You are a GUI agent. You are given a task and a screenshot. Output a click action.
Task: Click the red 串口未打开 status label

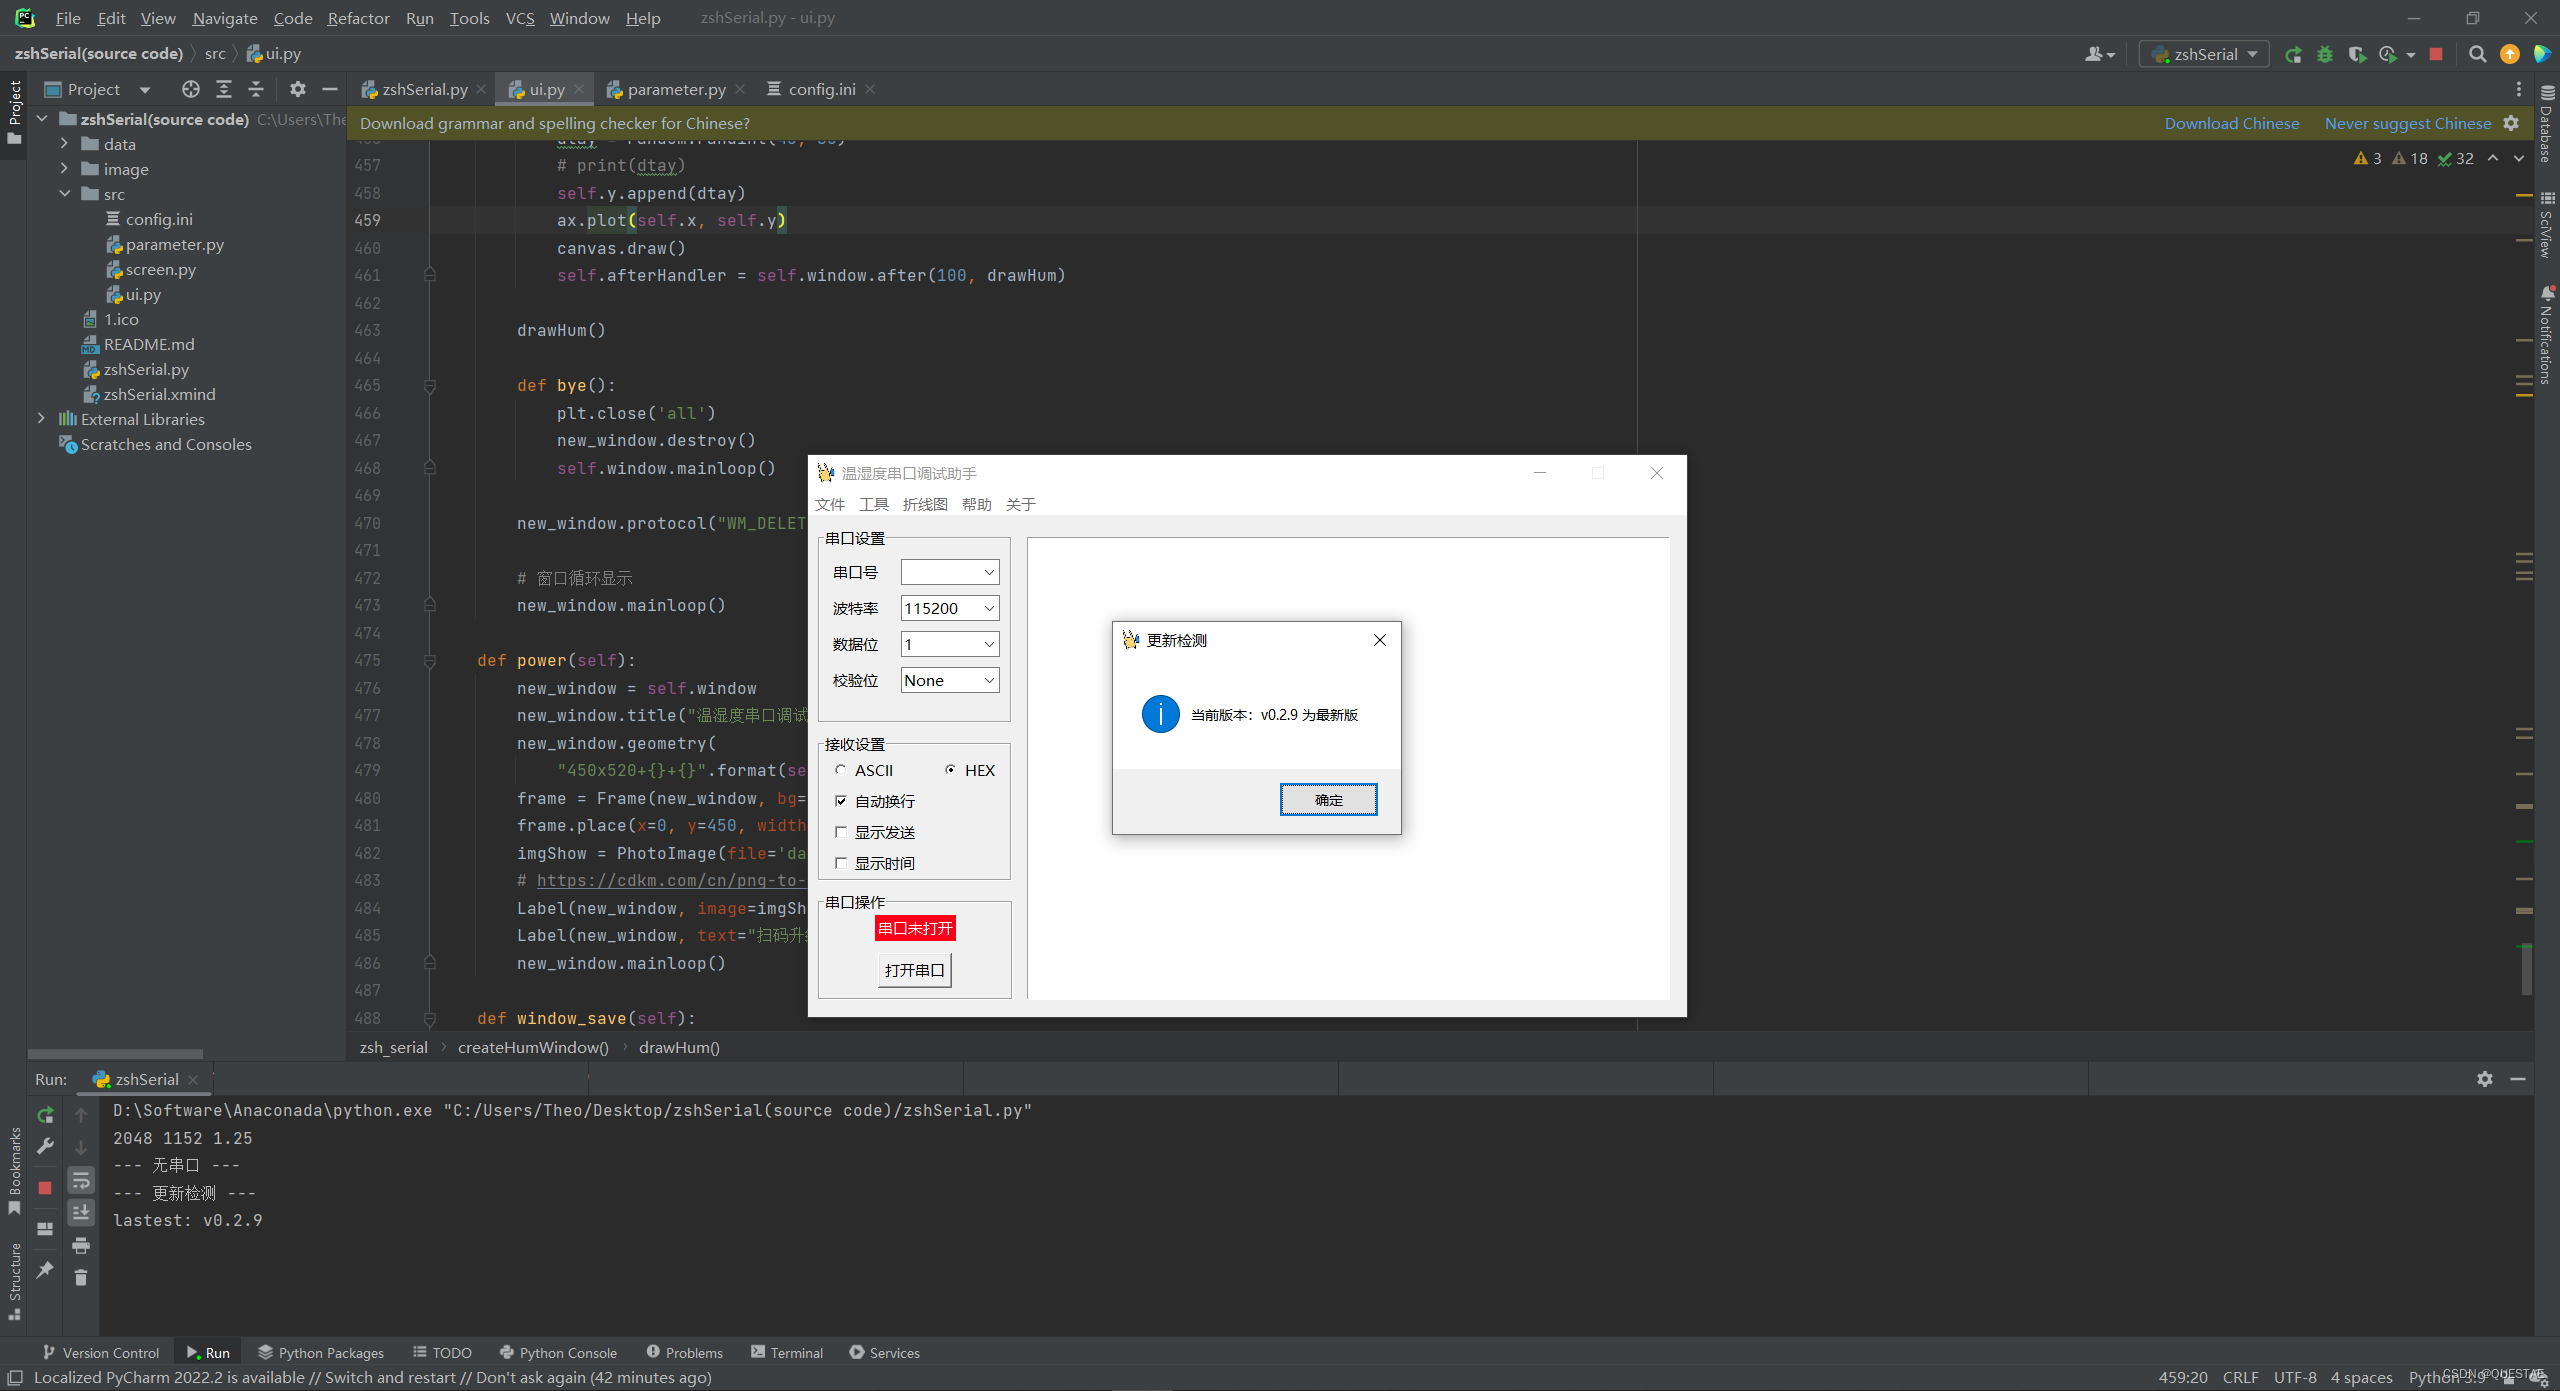[x=915, y=928]
